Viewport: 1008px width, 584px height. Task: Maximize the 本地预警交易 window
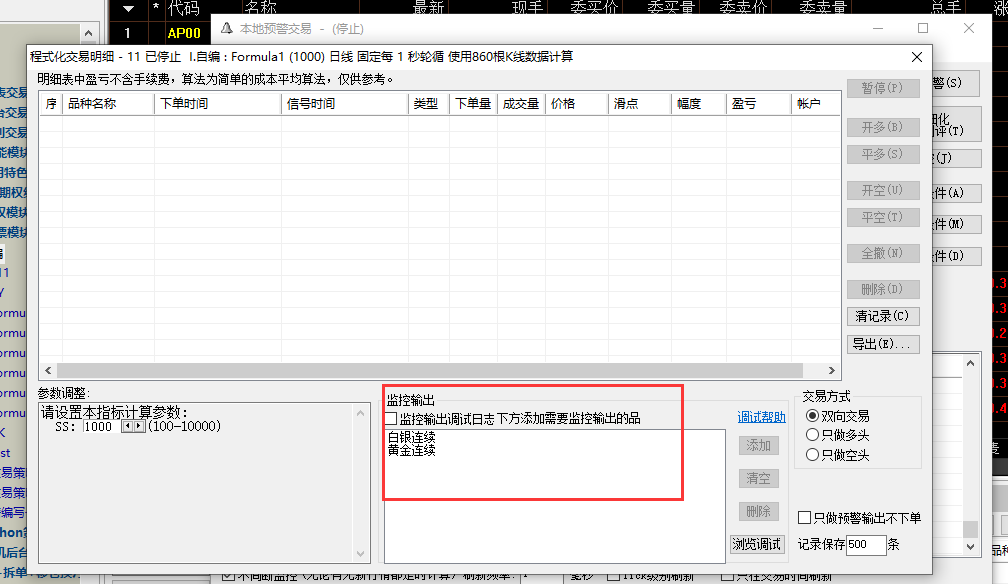pos(923,28)
